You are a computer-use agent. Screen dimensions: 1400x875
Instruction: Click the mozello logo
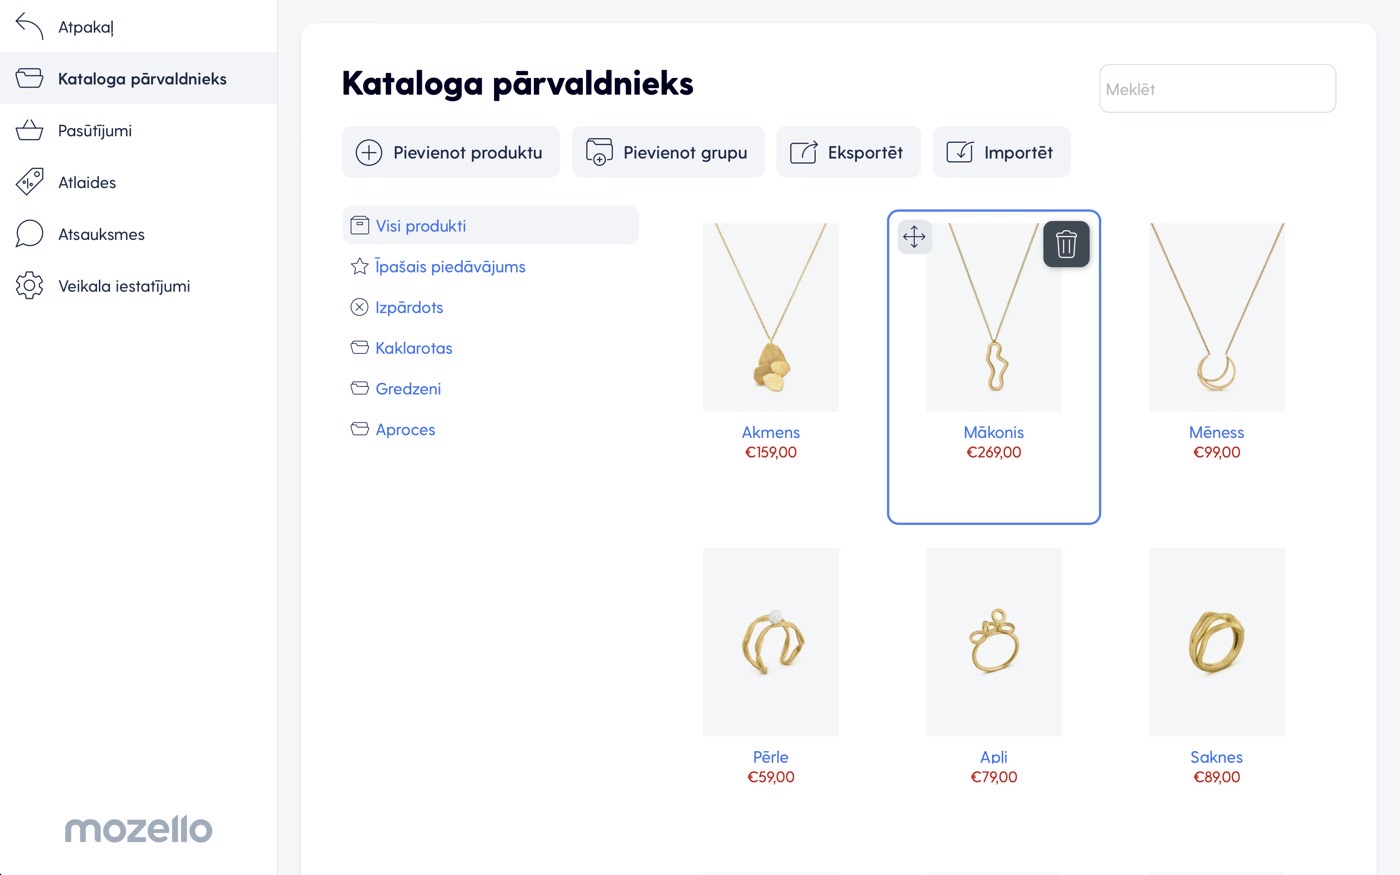[x=138, y=829]
